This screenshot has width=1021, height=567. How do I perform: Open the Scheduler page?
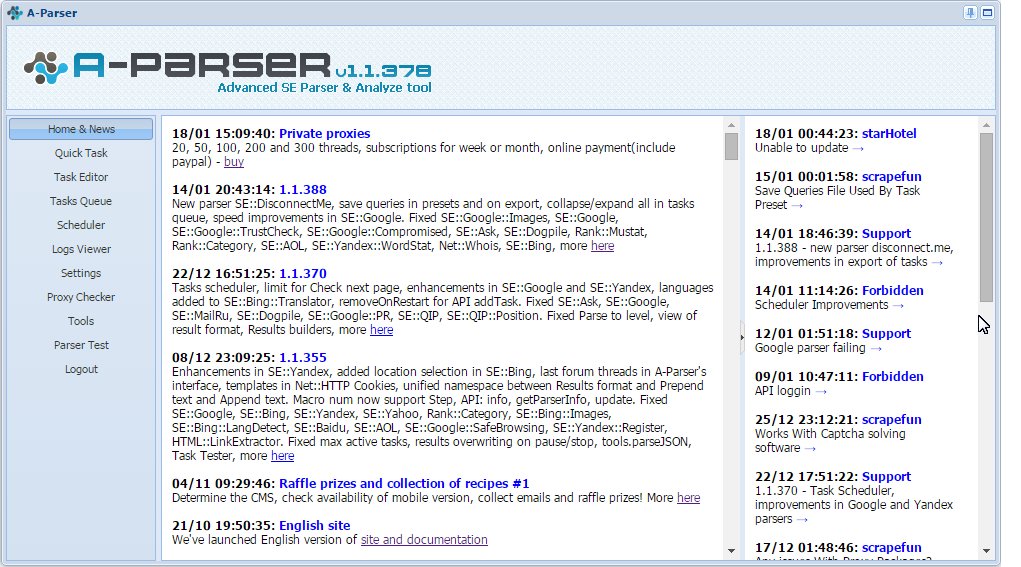pyautogui.click(x=81, y=225)
